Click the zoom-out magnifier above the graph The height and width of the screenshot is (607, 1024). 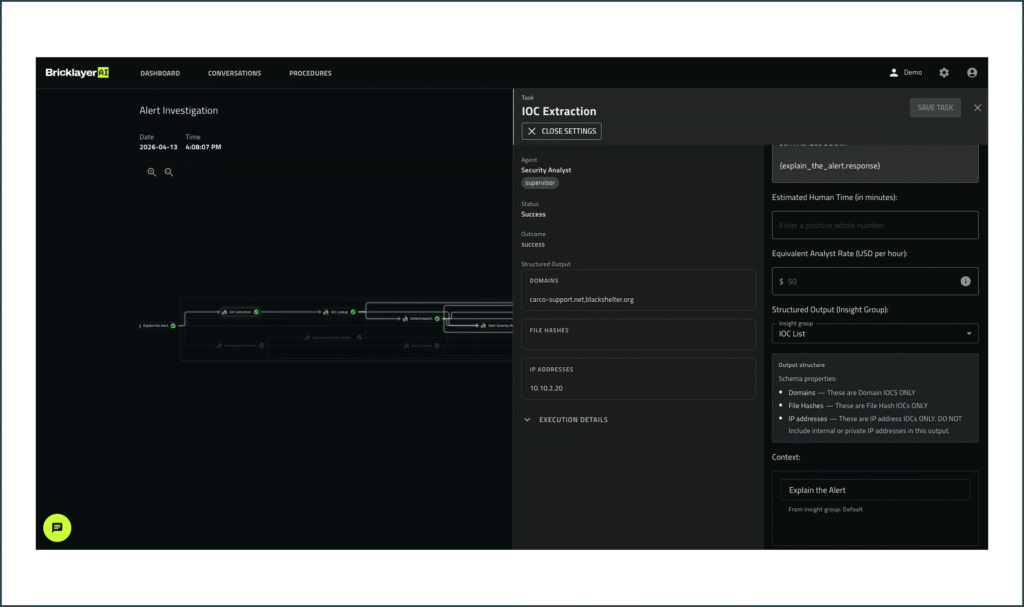coord(169,171)
